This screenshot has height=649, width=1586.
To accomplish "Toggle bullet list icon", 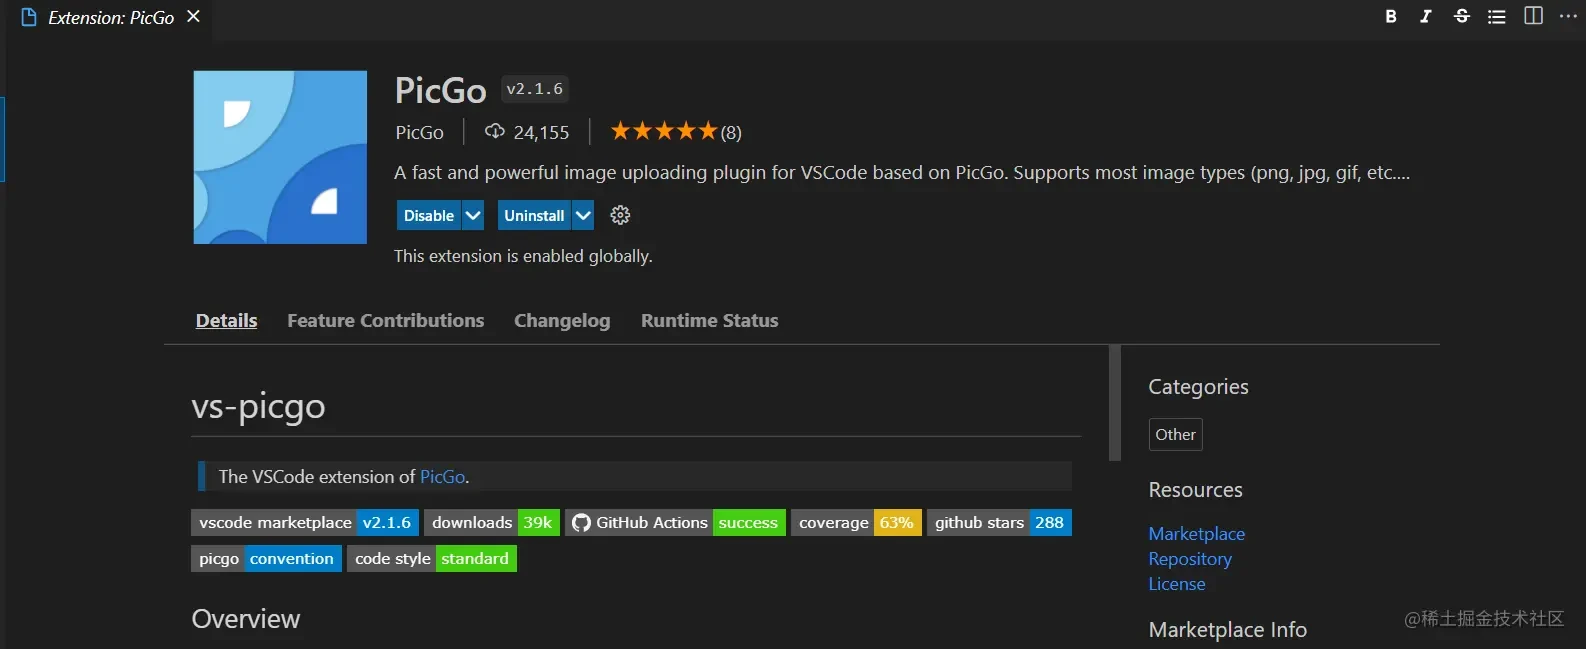I will (x=1496, y=16).
